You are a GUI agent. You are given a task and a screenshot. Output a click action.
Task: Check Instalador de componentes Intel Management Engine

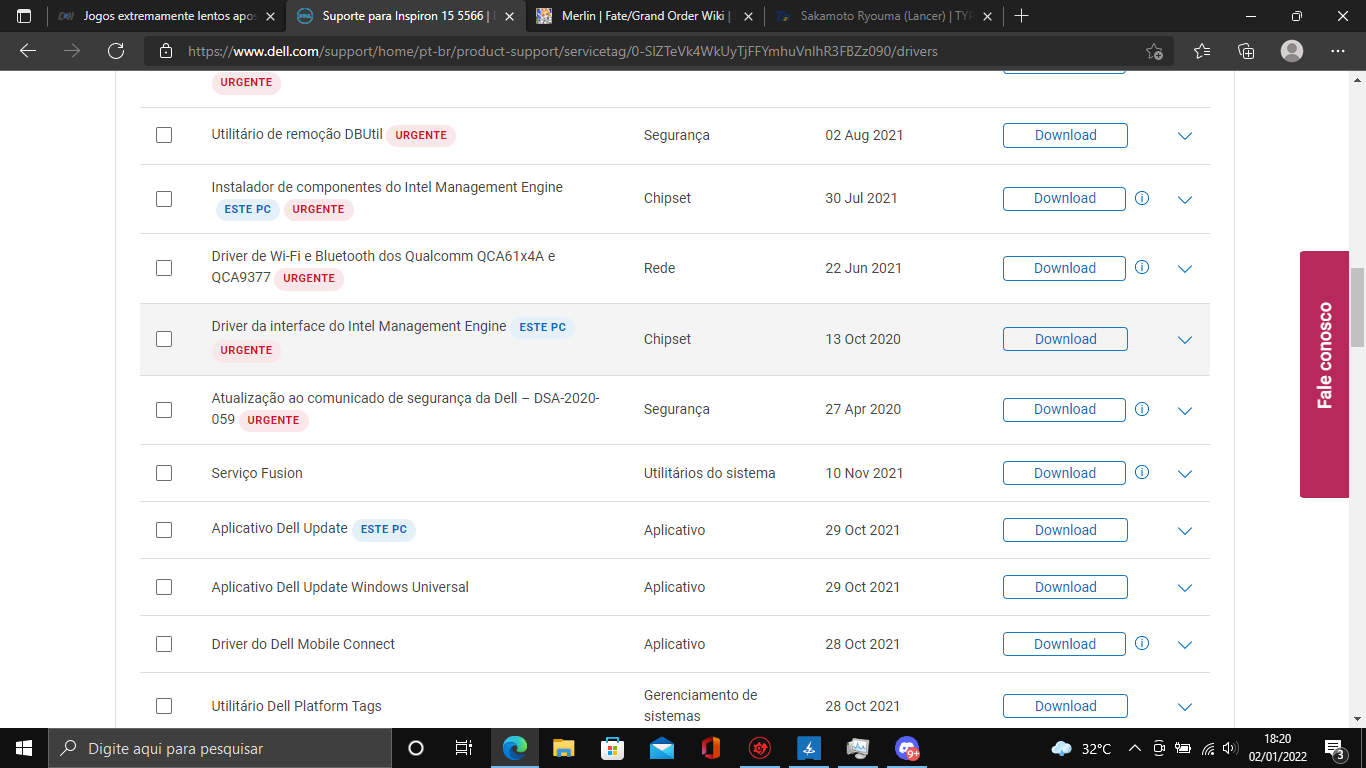164,199
